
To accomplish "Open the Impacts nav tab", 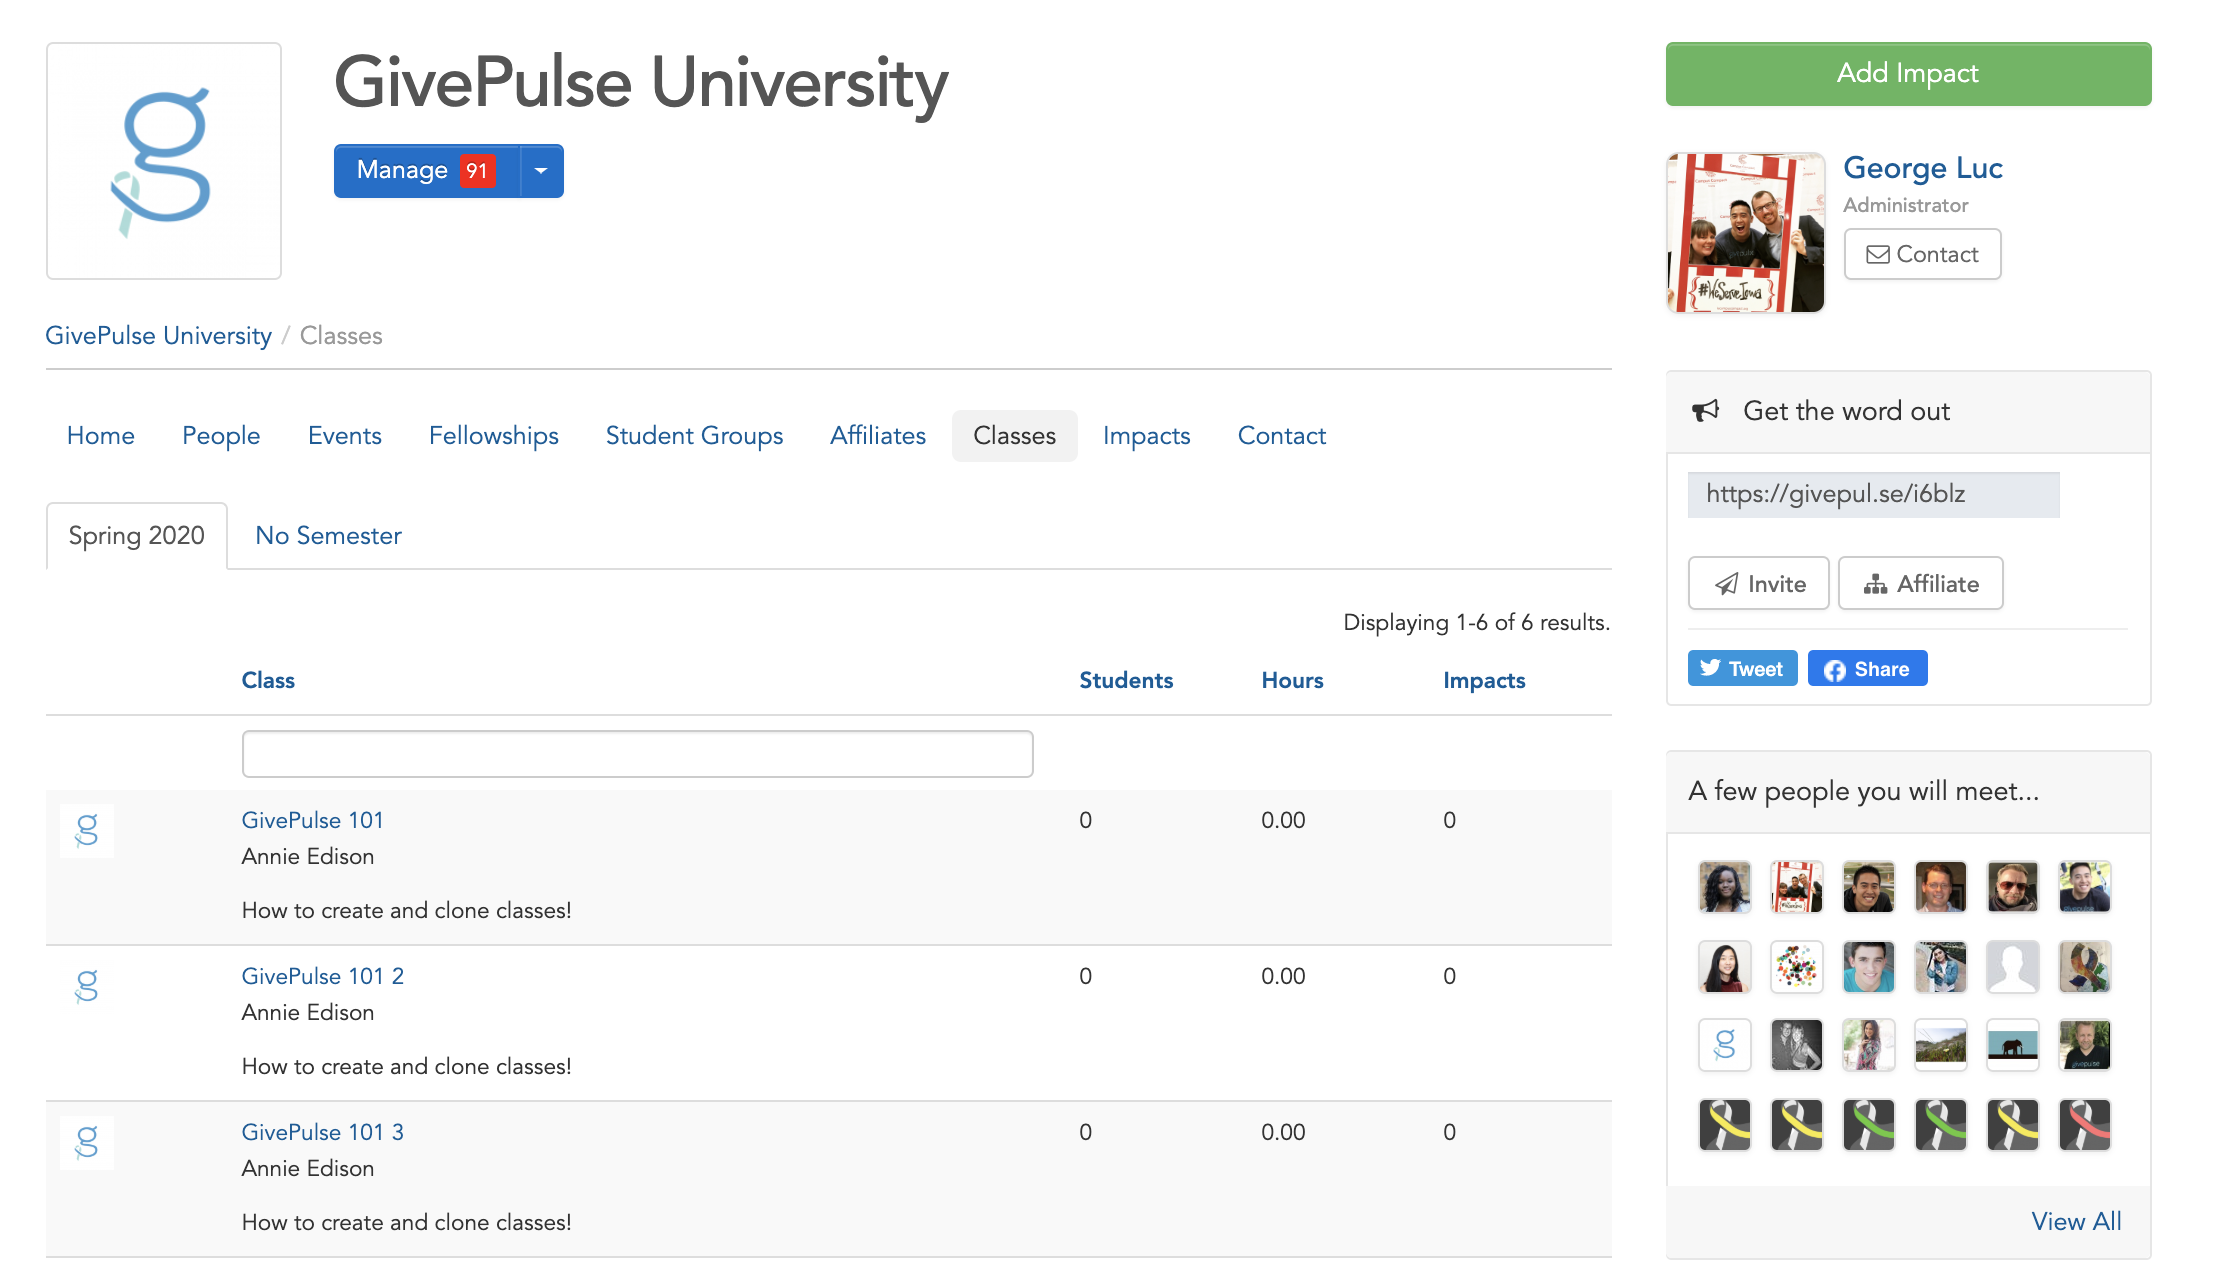I will (x=1147, y=436).
